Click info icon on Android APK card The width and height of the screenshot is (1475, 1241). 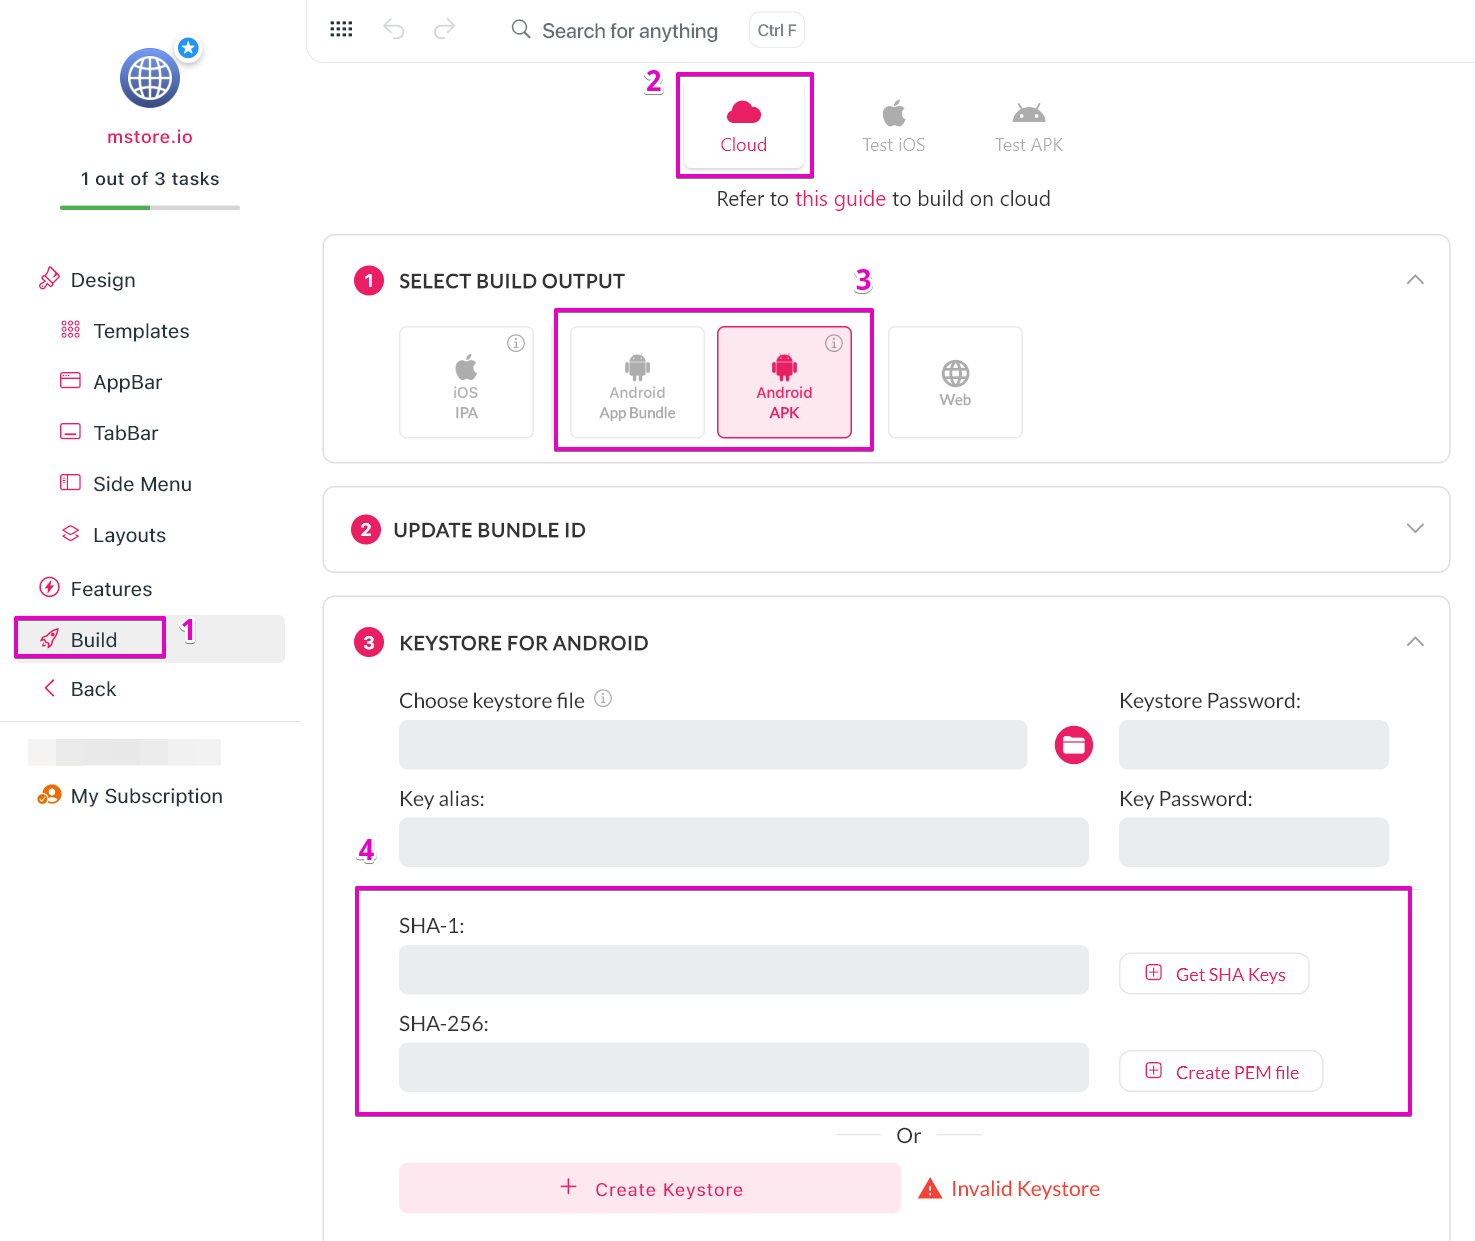coord(833,343)
